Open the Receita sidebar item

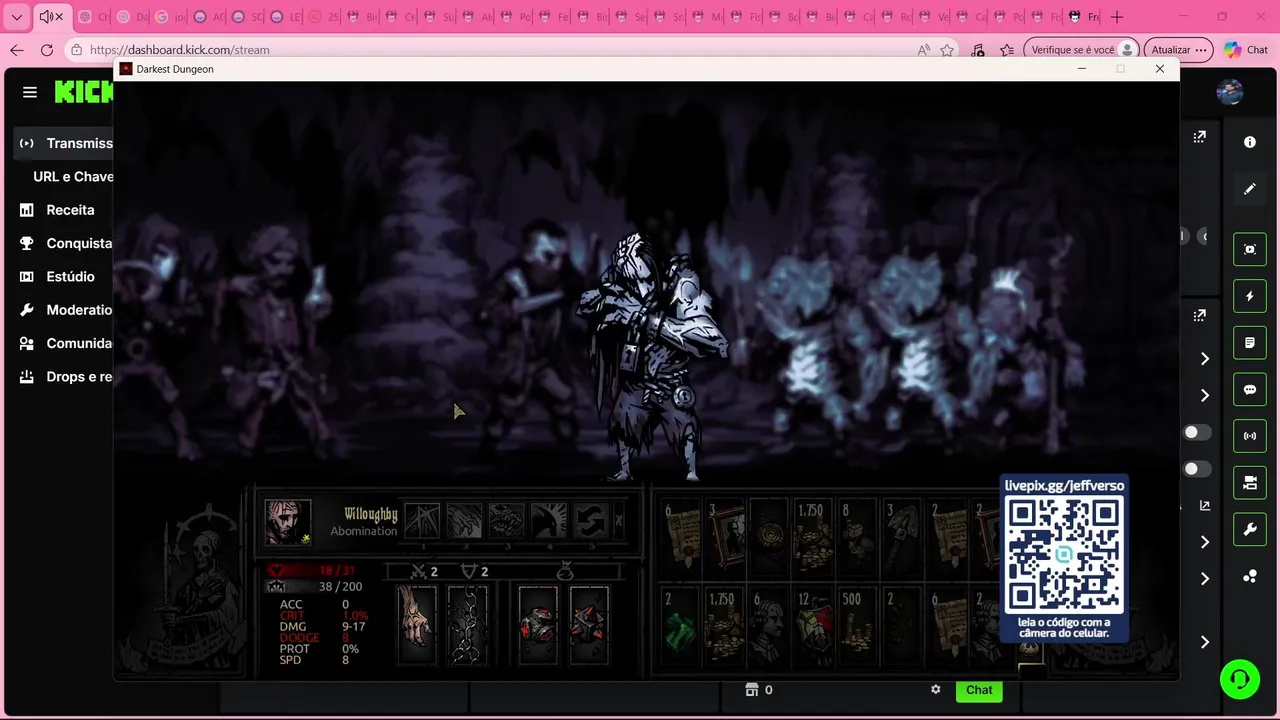click(x=70, y=210)
